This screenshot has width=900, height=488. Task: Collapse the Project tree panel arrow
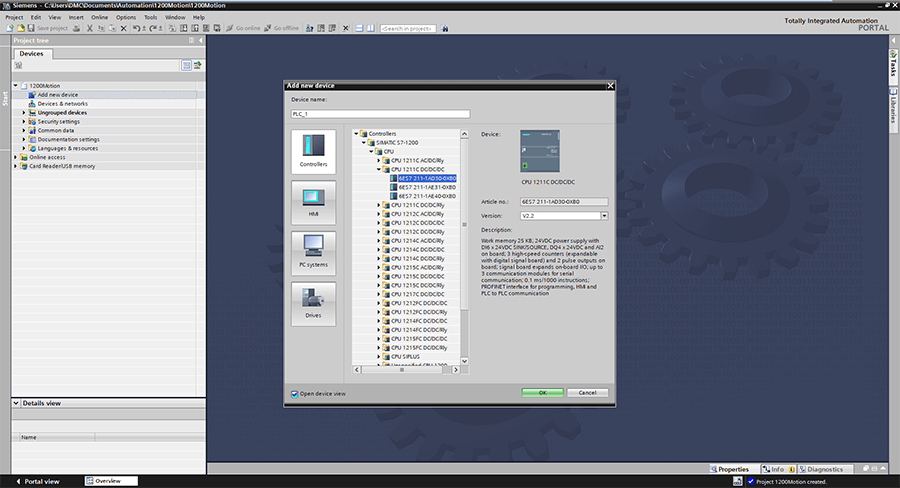200,41
